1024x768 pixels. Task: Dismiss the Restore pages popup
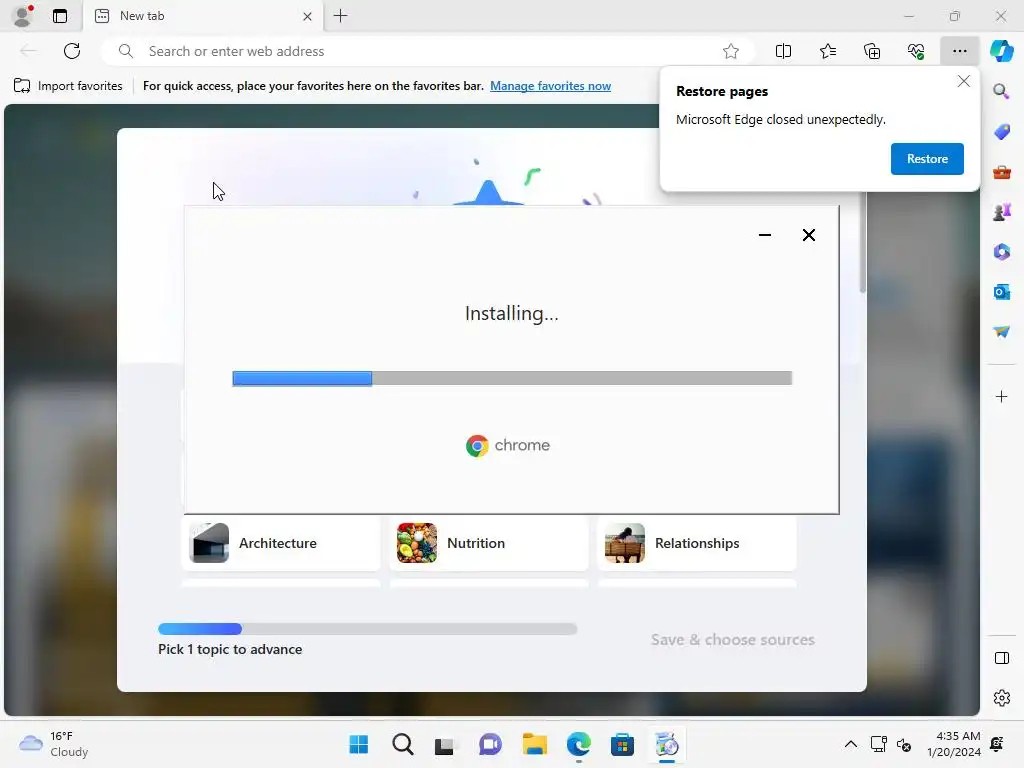(963, 82)
